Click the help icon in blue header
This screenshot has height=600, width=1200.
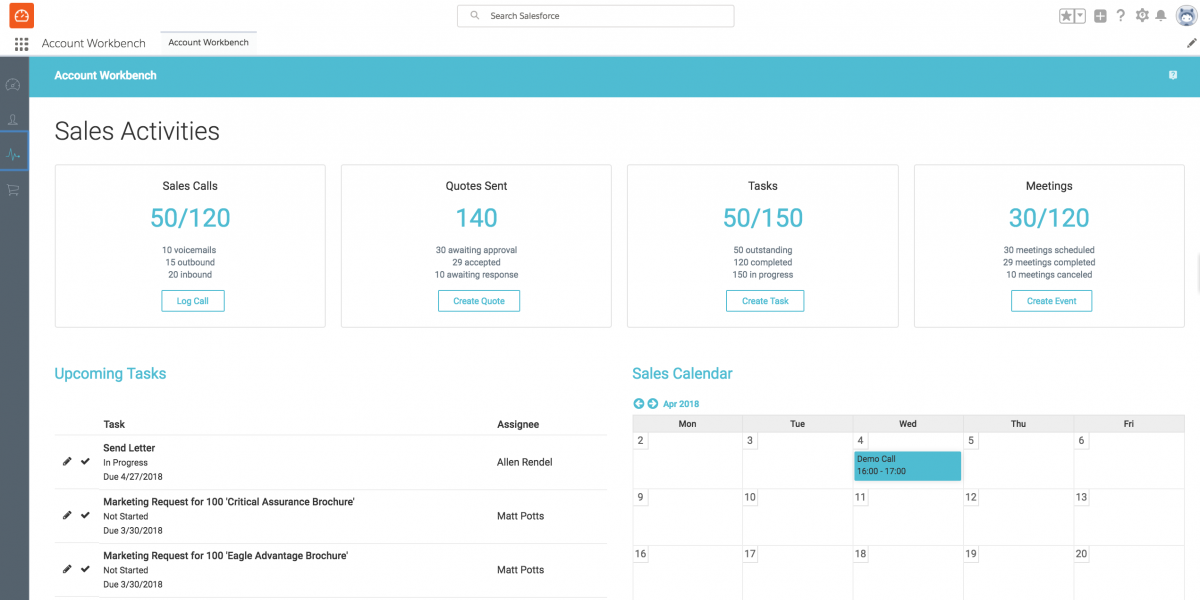[1173, 75]
